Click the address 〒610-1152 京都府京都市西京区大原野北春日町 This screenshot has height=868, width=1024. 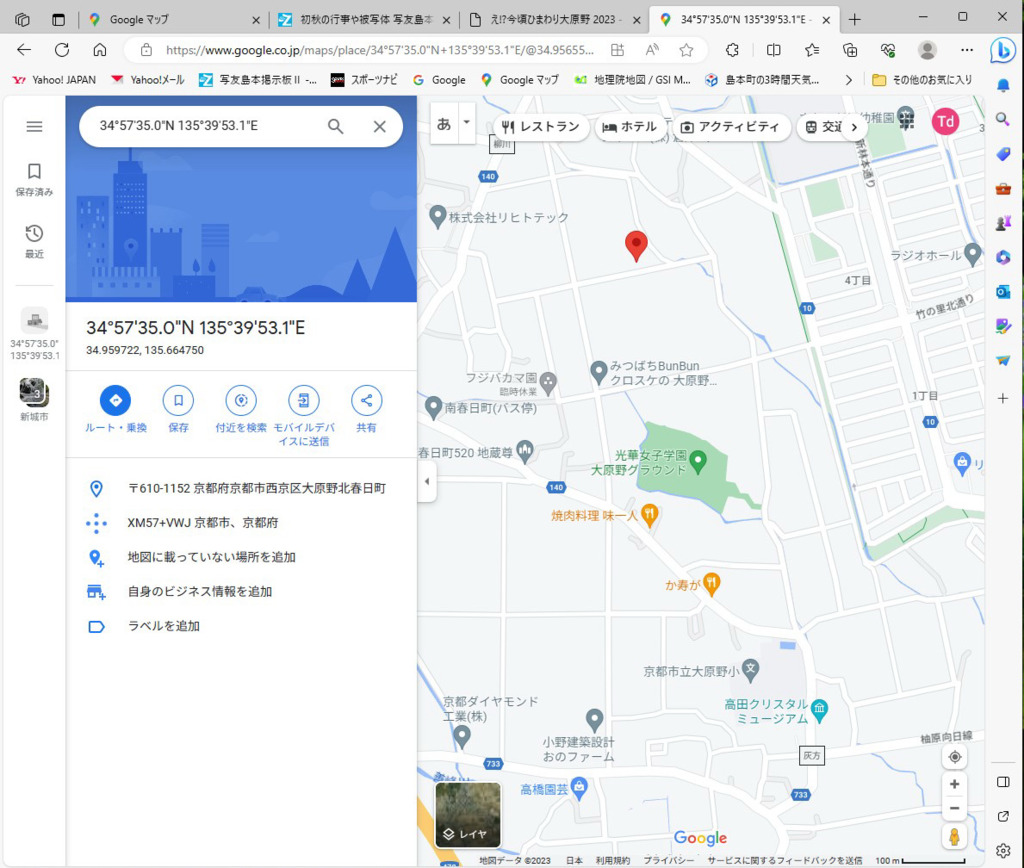[257, 489]
